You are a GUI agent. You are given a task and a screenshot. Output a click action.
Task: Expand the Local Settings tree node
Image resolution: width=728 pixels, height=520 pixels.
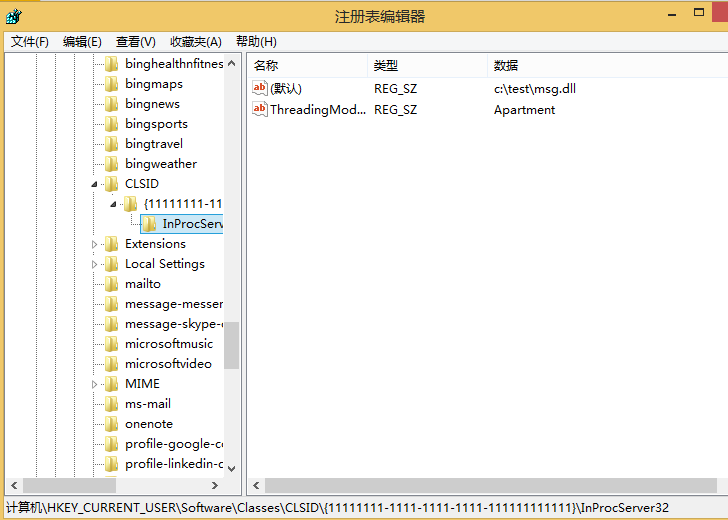(x=94, y=264)
